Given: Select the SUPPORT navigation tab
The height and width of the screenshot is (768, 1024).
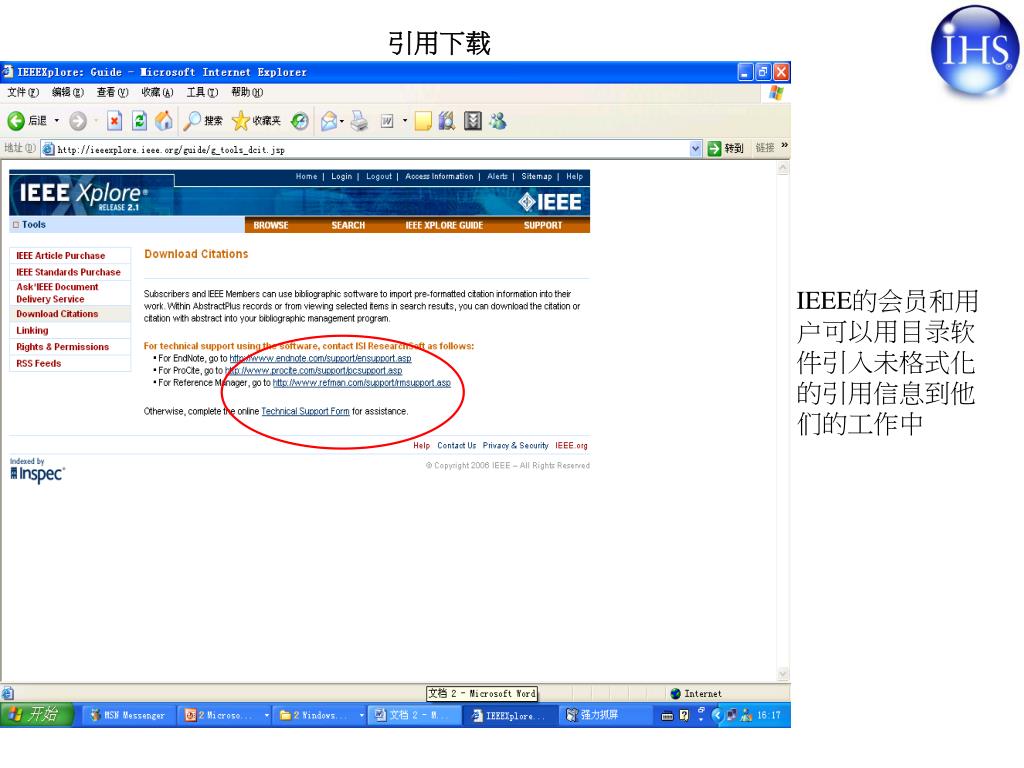Looking at the screenshot, I should click(543, 225).
